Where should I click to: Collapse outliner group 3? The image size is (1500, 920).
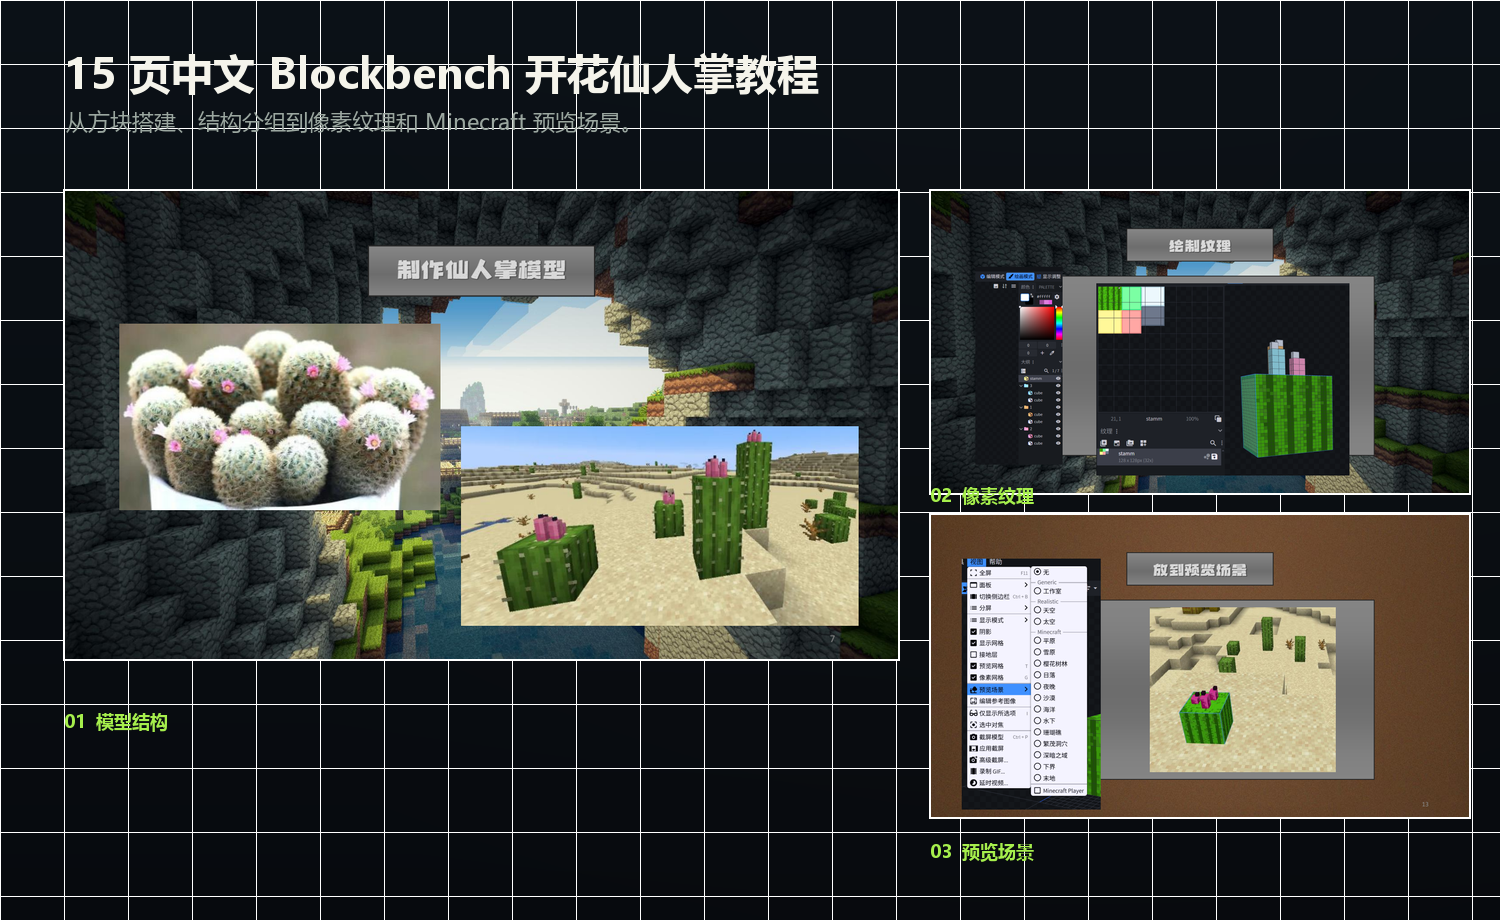pyautogui.click(x=1021, y=386)
